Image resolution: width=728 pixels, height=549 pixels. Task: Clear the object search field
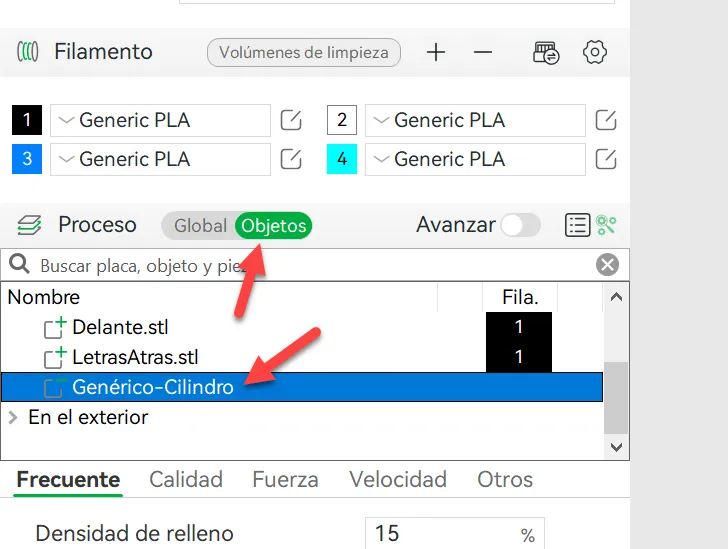tap(607, 265)
